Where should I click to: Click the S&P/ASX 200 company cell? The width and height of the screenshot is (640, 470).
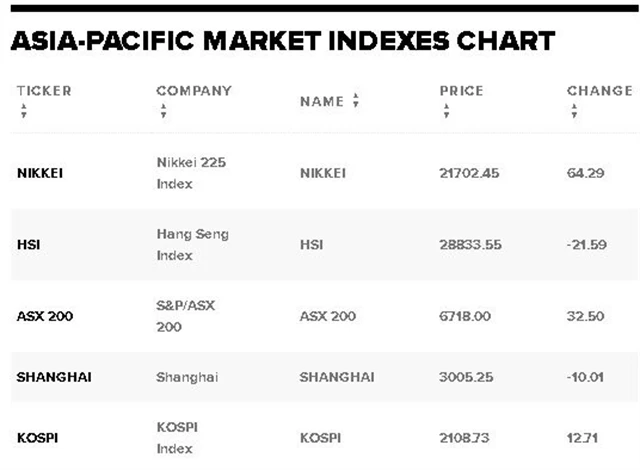[185, 316]
